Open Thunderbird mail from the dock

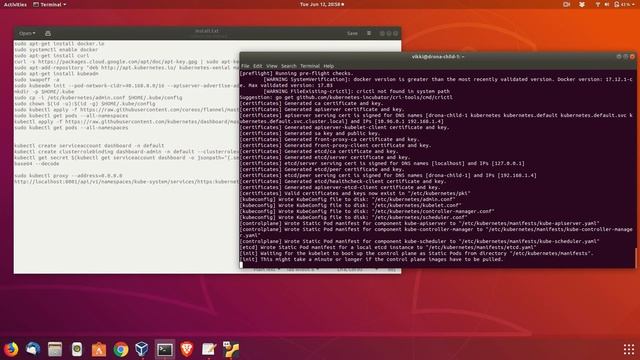[x=33, y=349]
